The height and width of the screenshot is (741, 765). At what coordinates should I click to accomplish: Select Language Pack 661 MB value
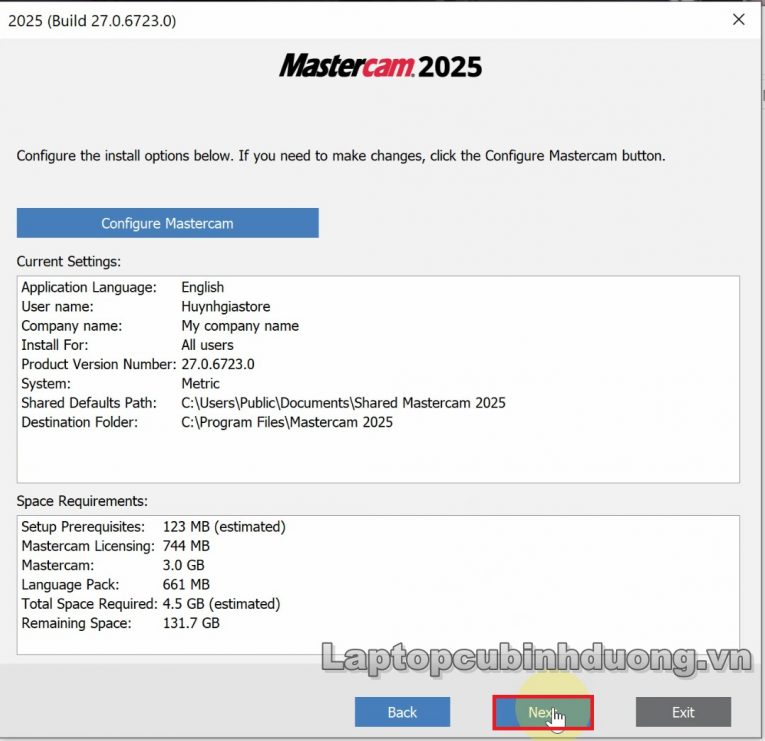pyautogui.click(x=186, y=584)
